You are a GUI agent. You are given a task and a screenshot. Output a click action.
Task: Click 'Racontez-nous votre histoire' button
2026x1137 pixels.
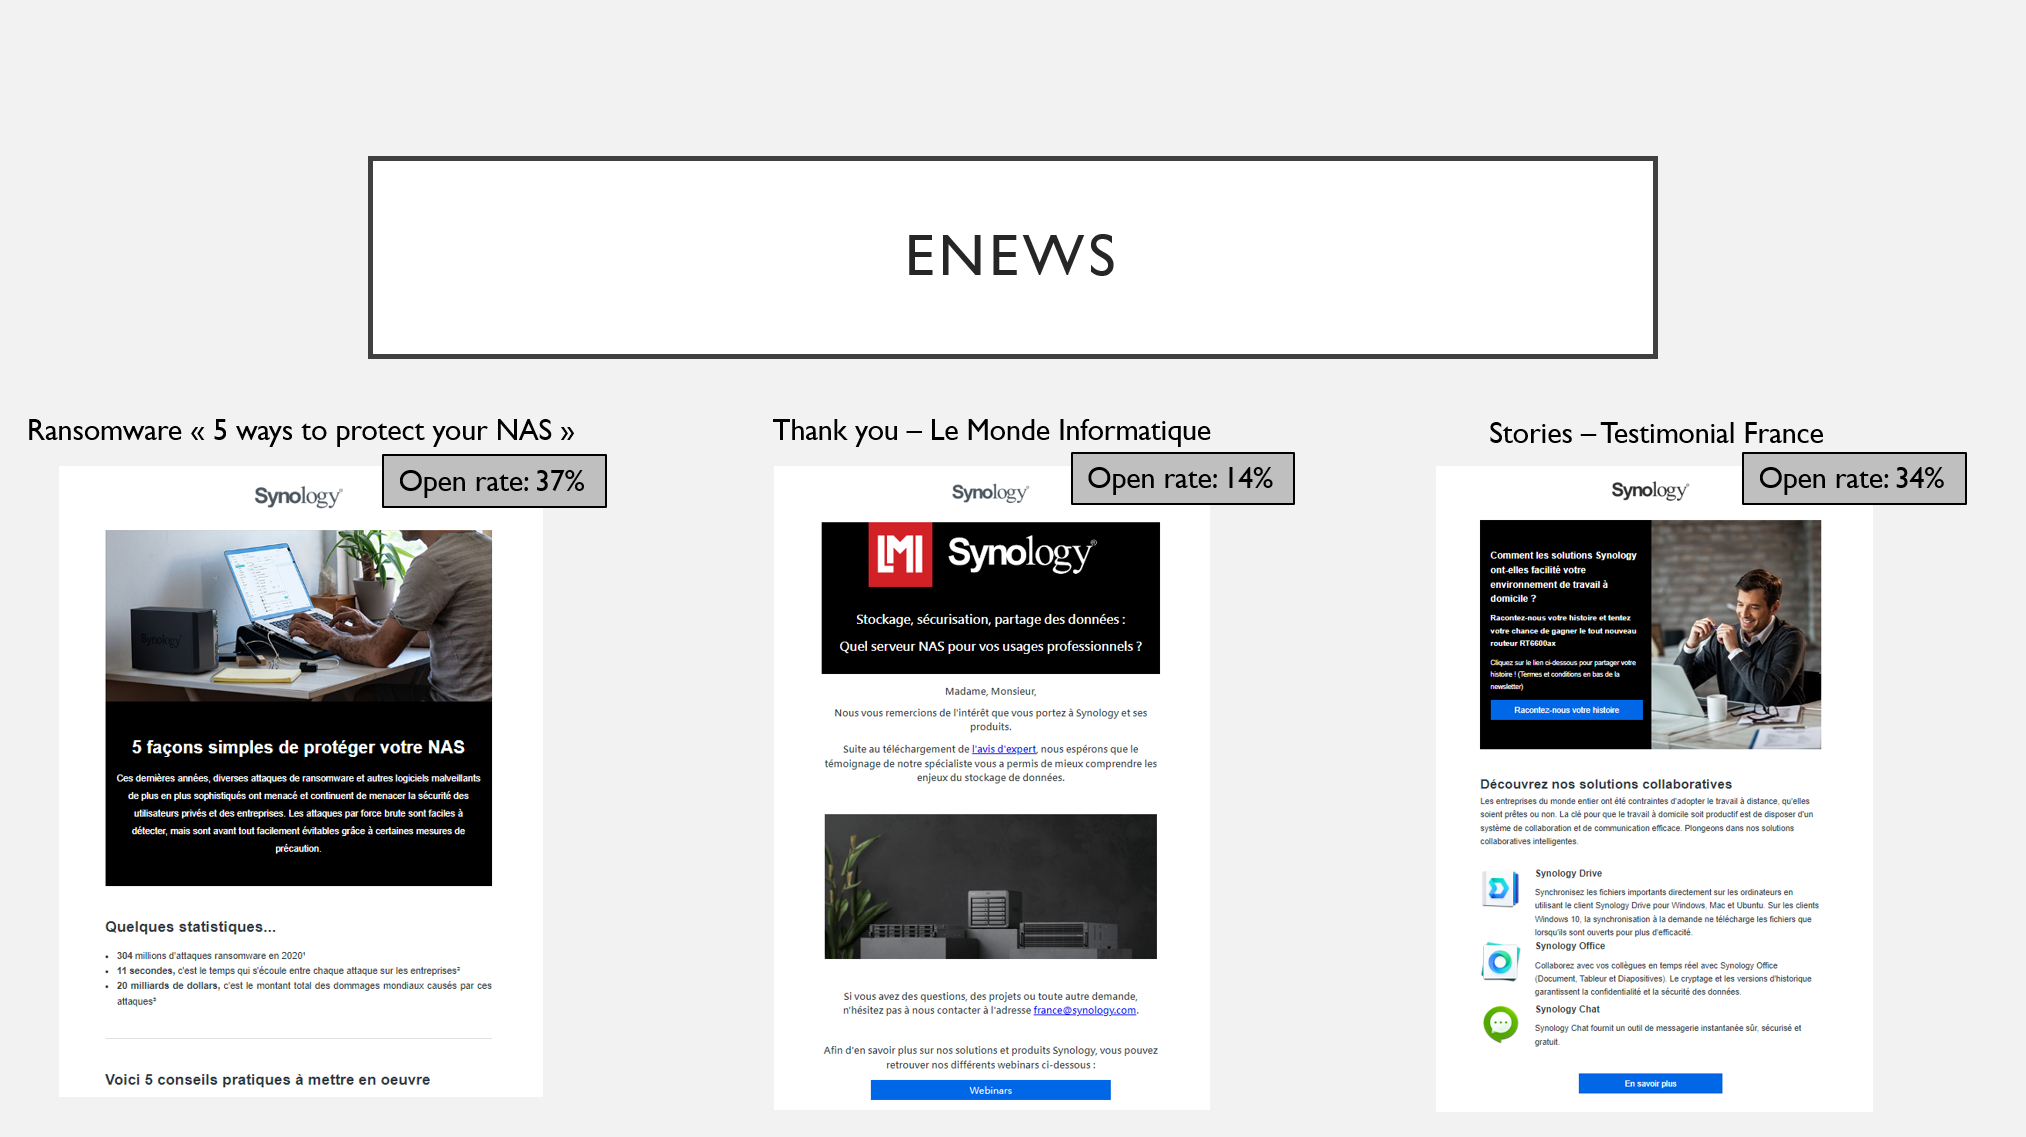coord(1566,710)
